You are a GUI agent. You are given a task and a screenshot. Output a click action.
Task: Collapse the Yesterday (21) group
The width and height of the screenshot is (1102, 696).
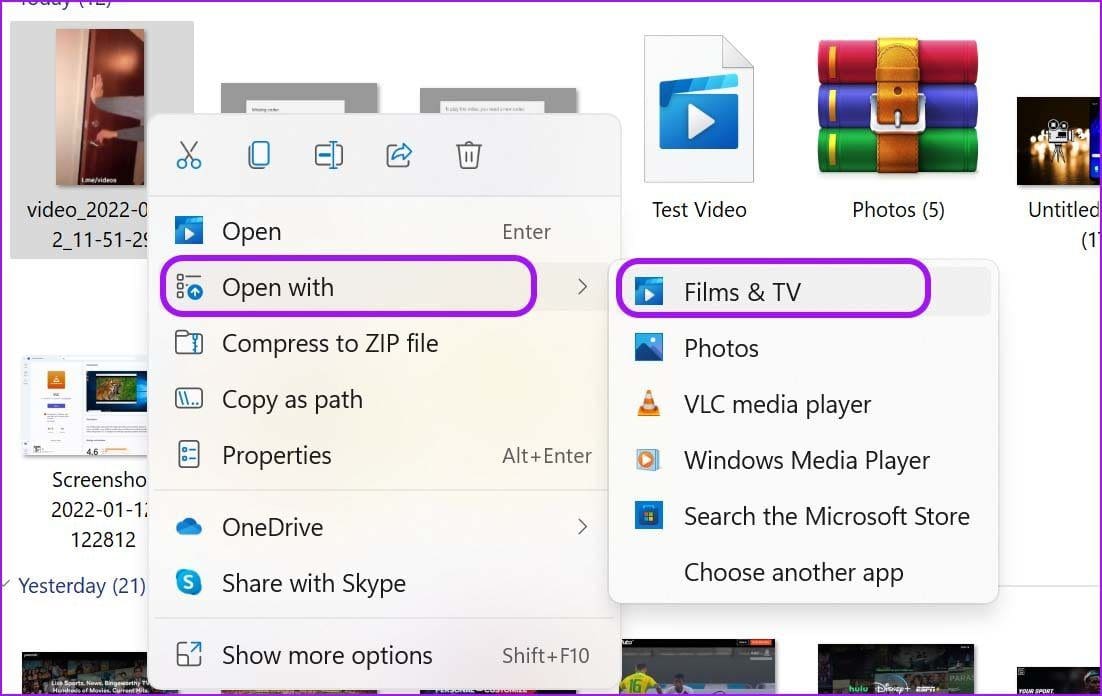pyautogui.click(x=6, y=584)
